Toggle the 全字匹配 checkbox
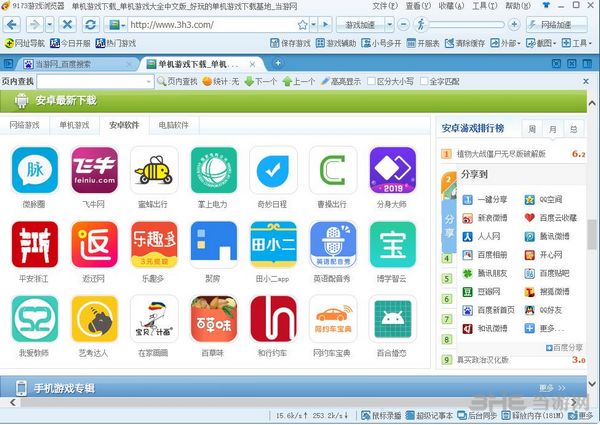 (x=424, y=81)
